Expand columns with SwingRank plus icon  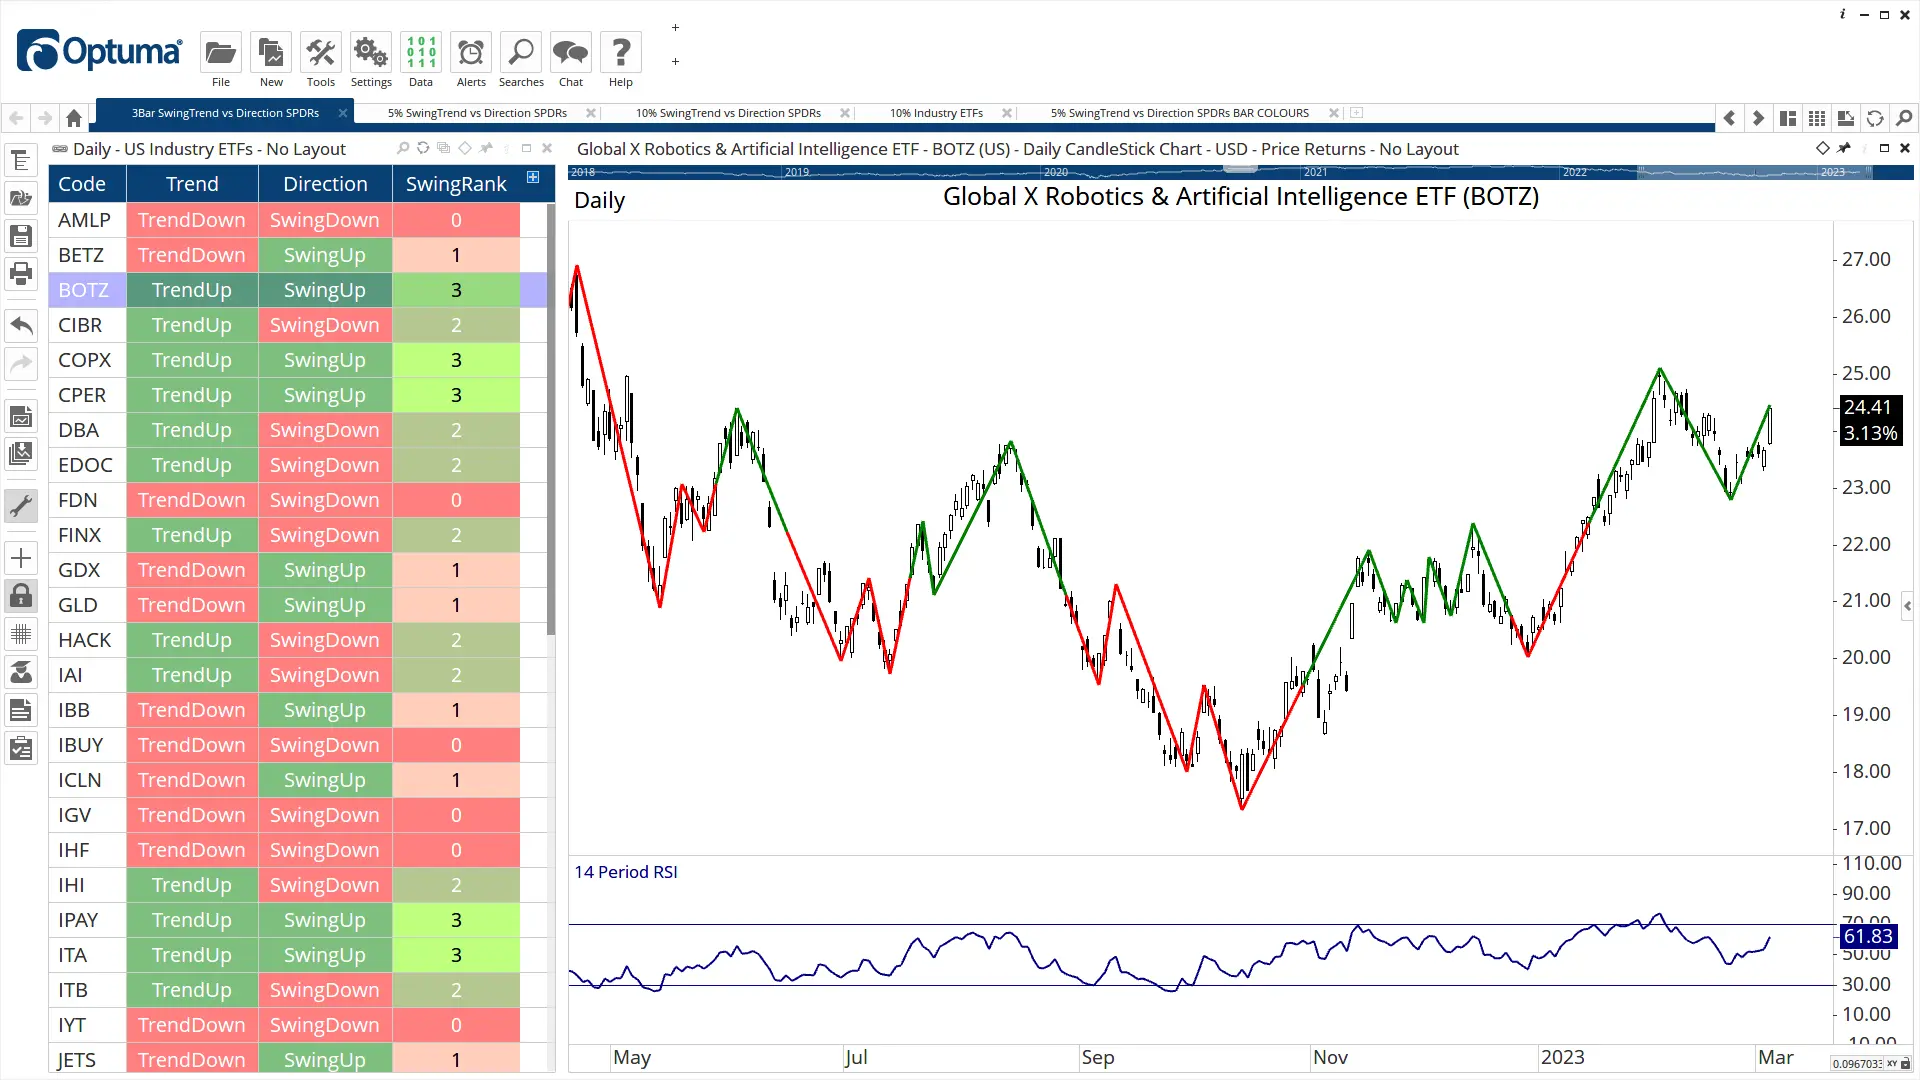click(533, 177)
